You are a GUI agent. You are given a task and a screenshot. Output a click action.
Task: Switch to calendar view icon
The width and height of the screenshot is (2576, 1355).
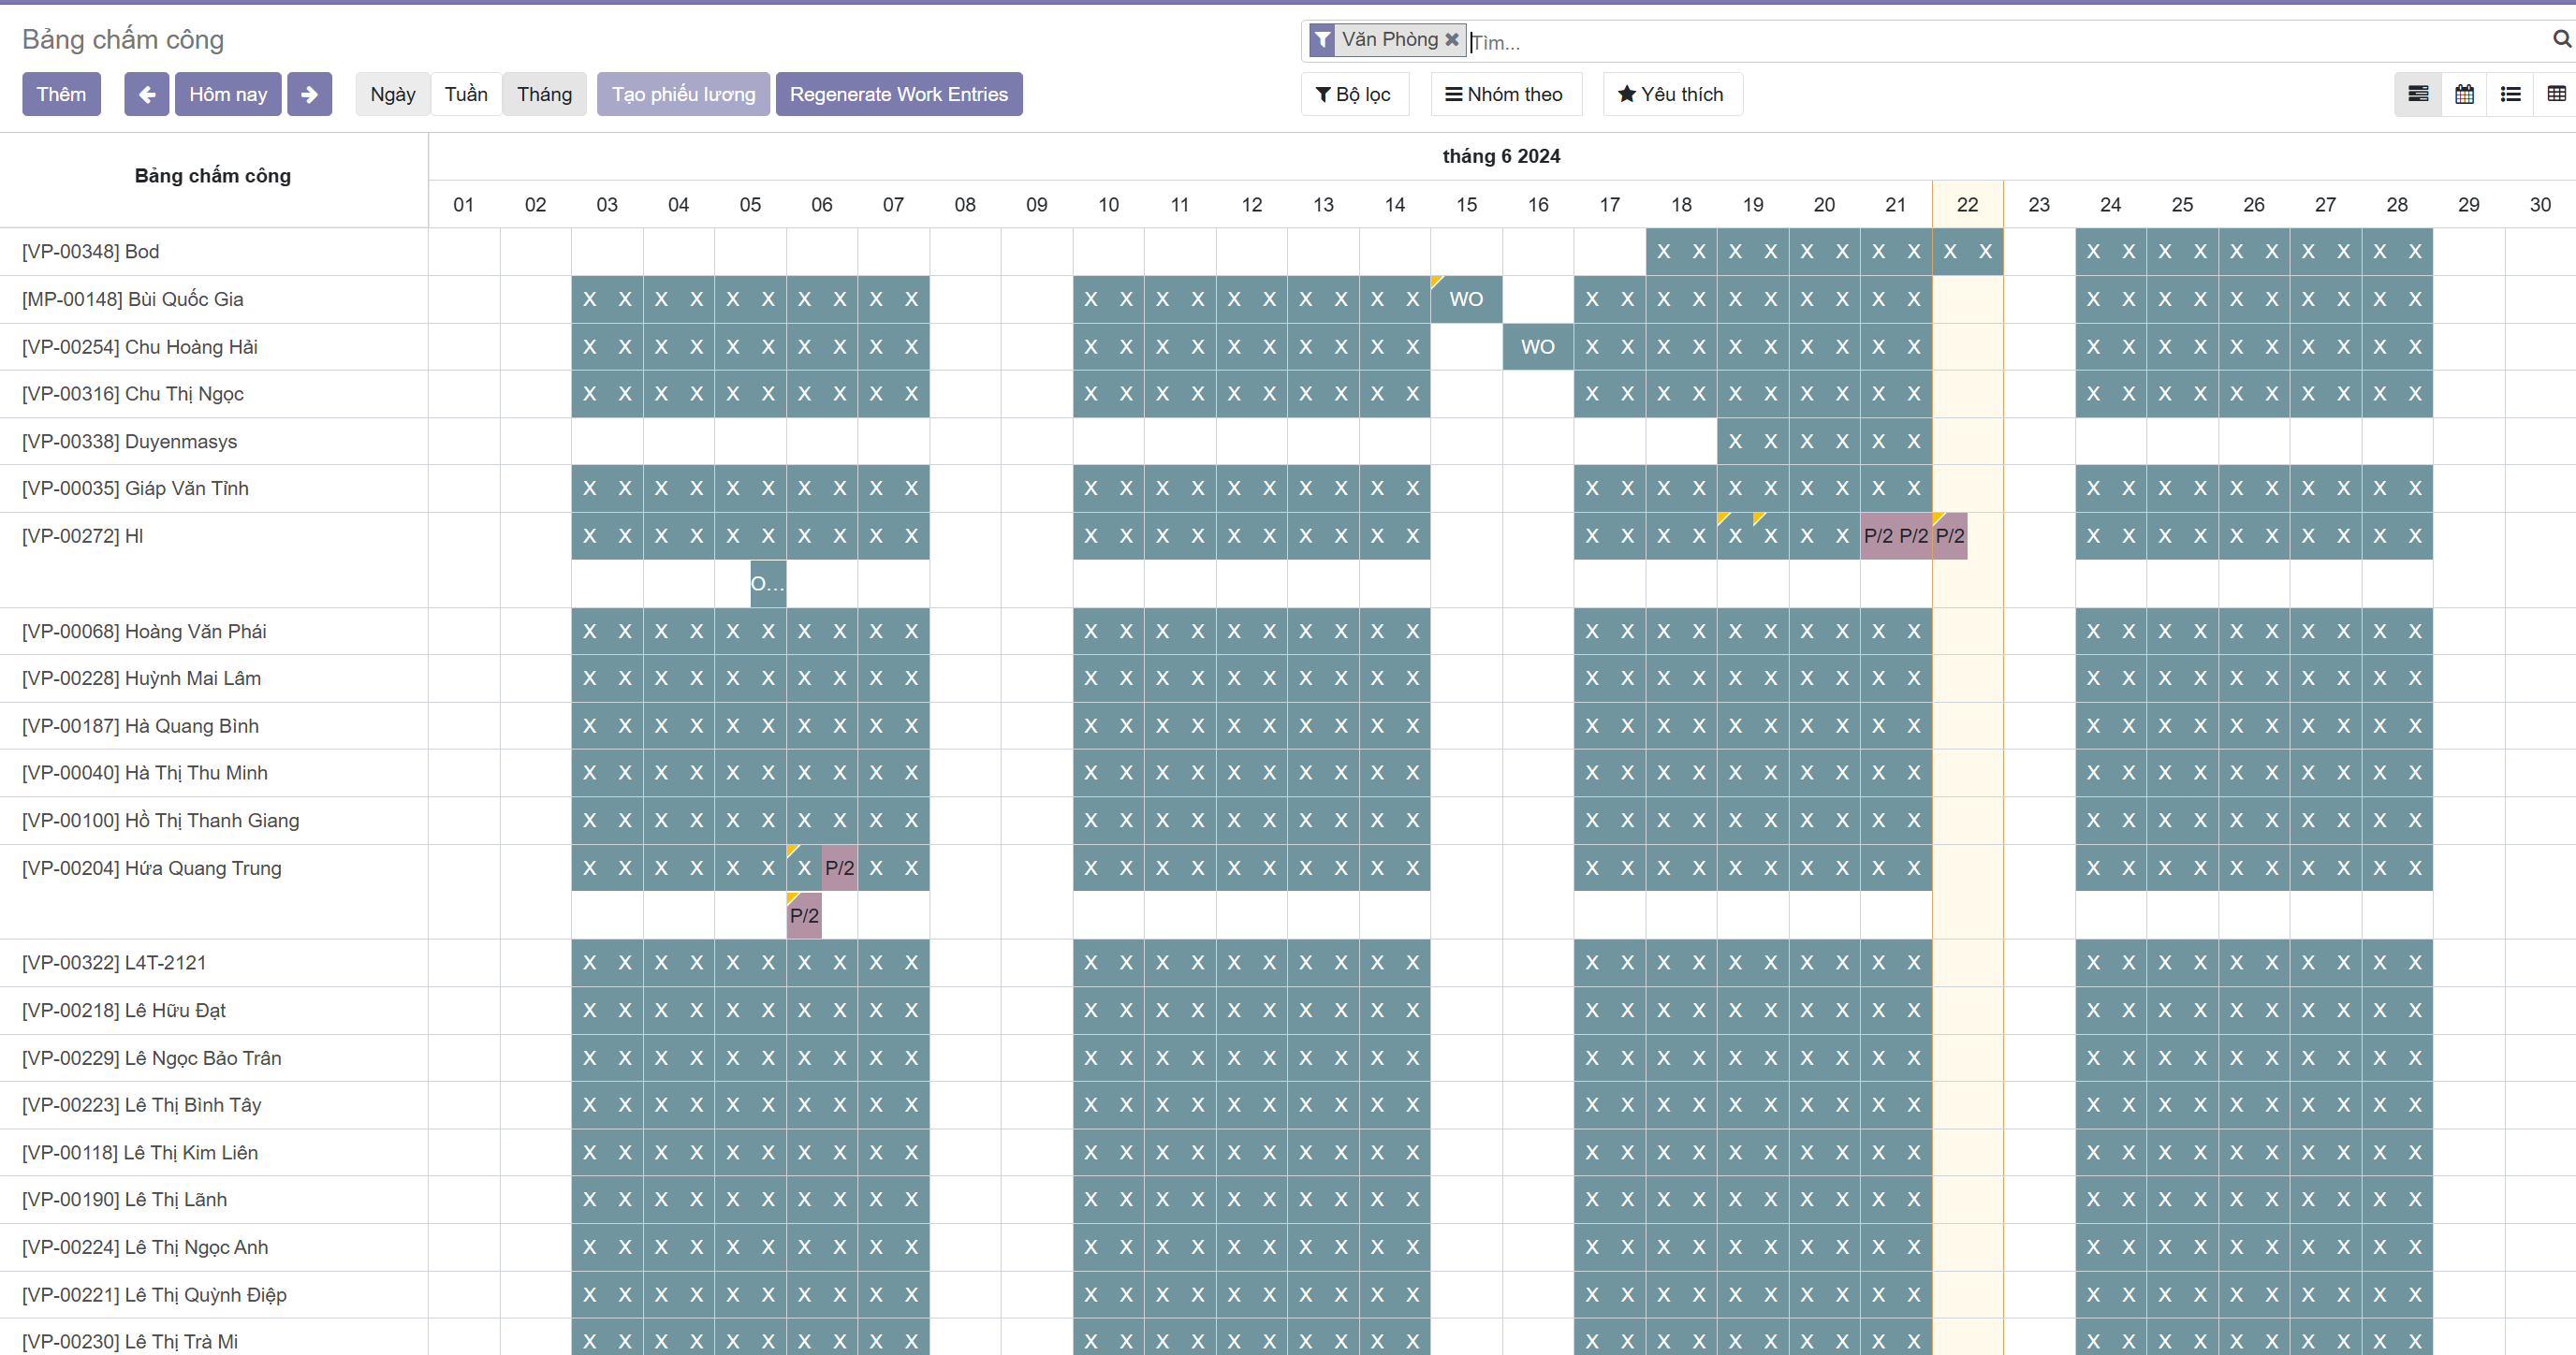2464,94
